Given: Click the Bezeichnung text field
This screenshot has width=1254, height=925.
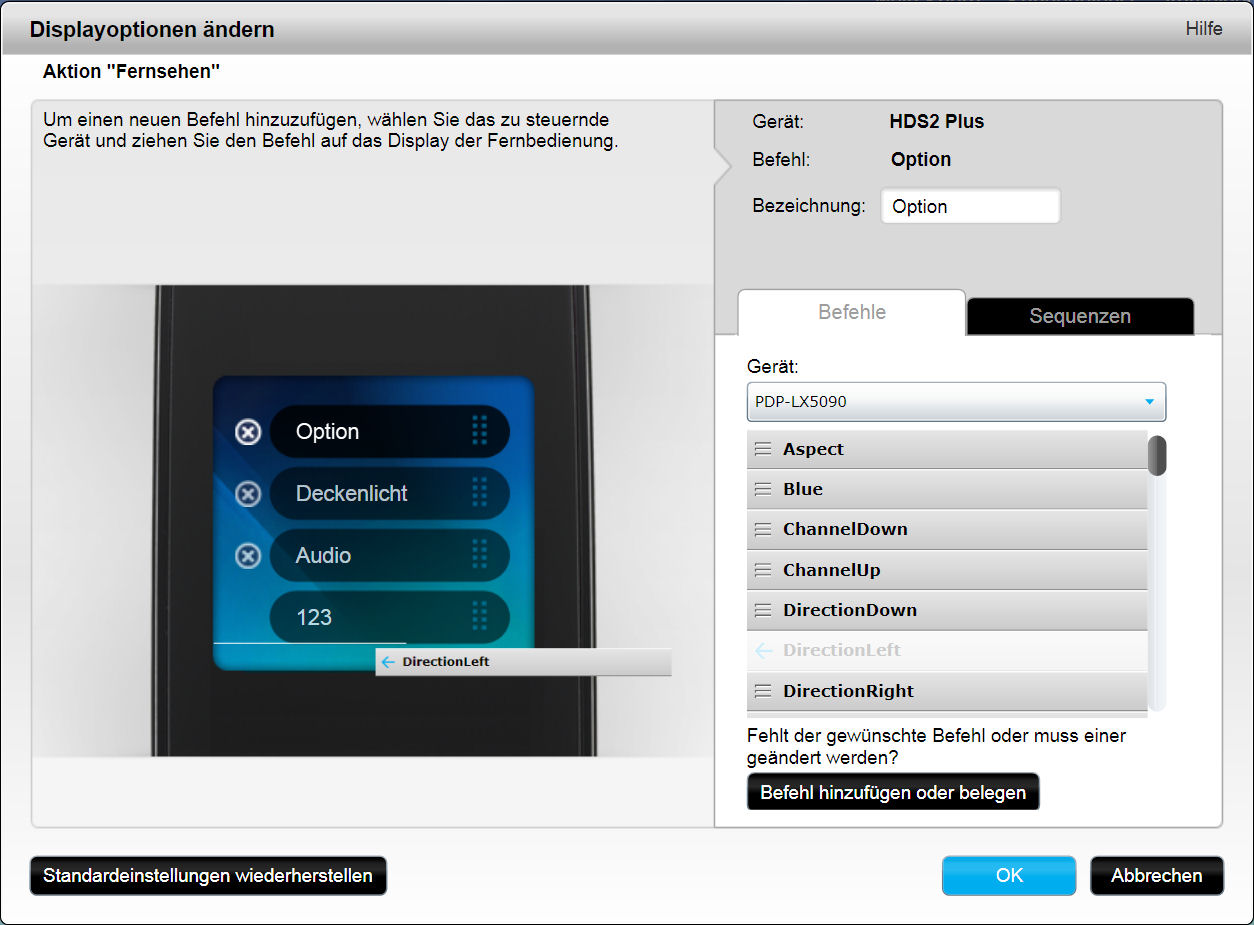Looking at the screenshot, I should click(969, 206).
